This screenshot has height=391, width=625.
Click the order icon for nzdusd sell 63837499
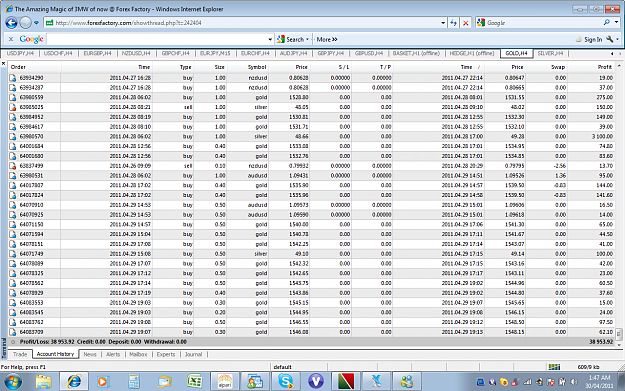pos(13,166)
